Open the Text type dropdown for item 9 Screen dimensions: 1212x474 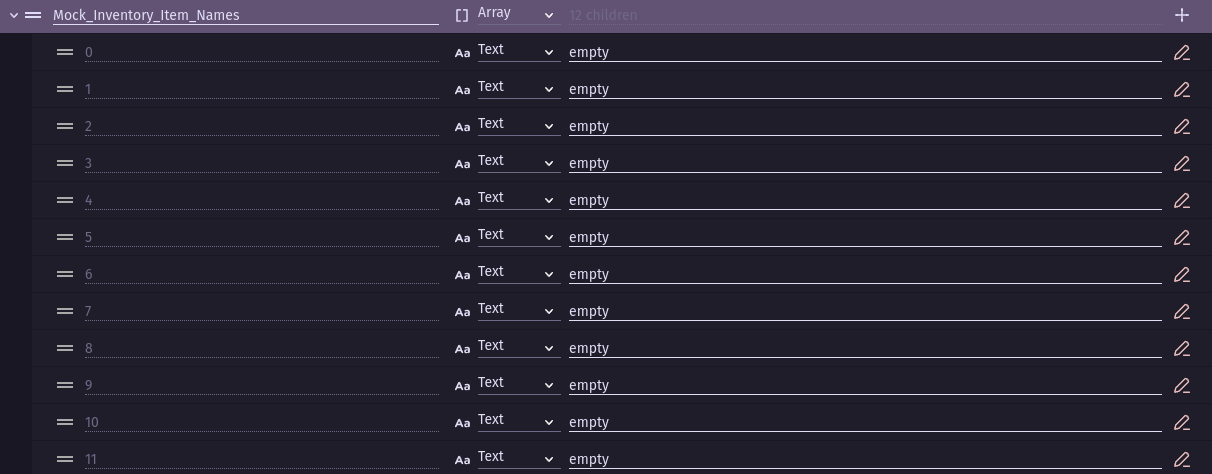point(517,385)
